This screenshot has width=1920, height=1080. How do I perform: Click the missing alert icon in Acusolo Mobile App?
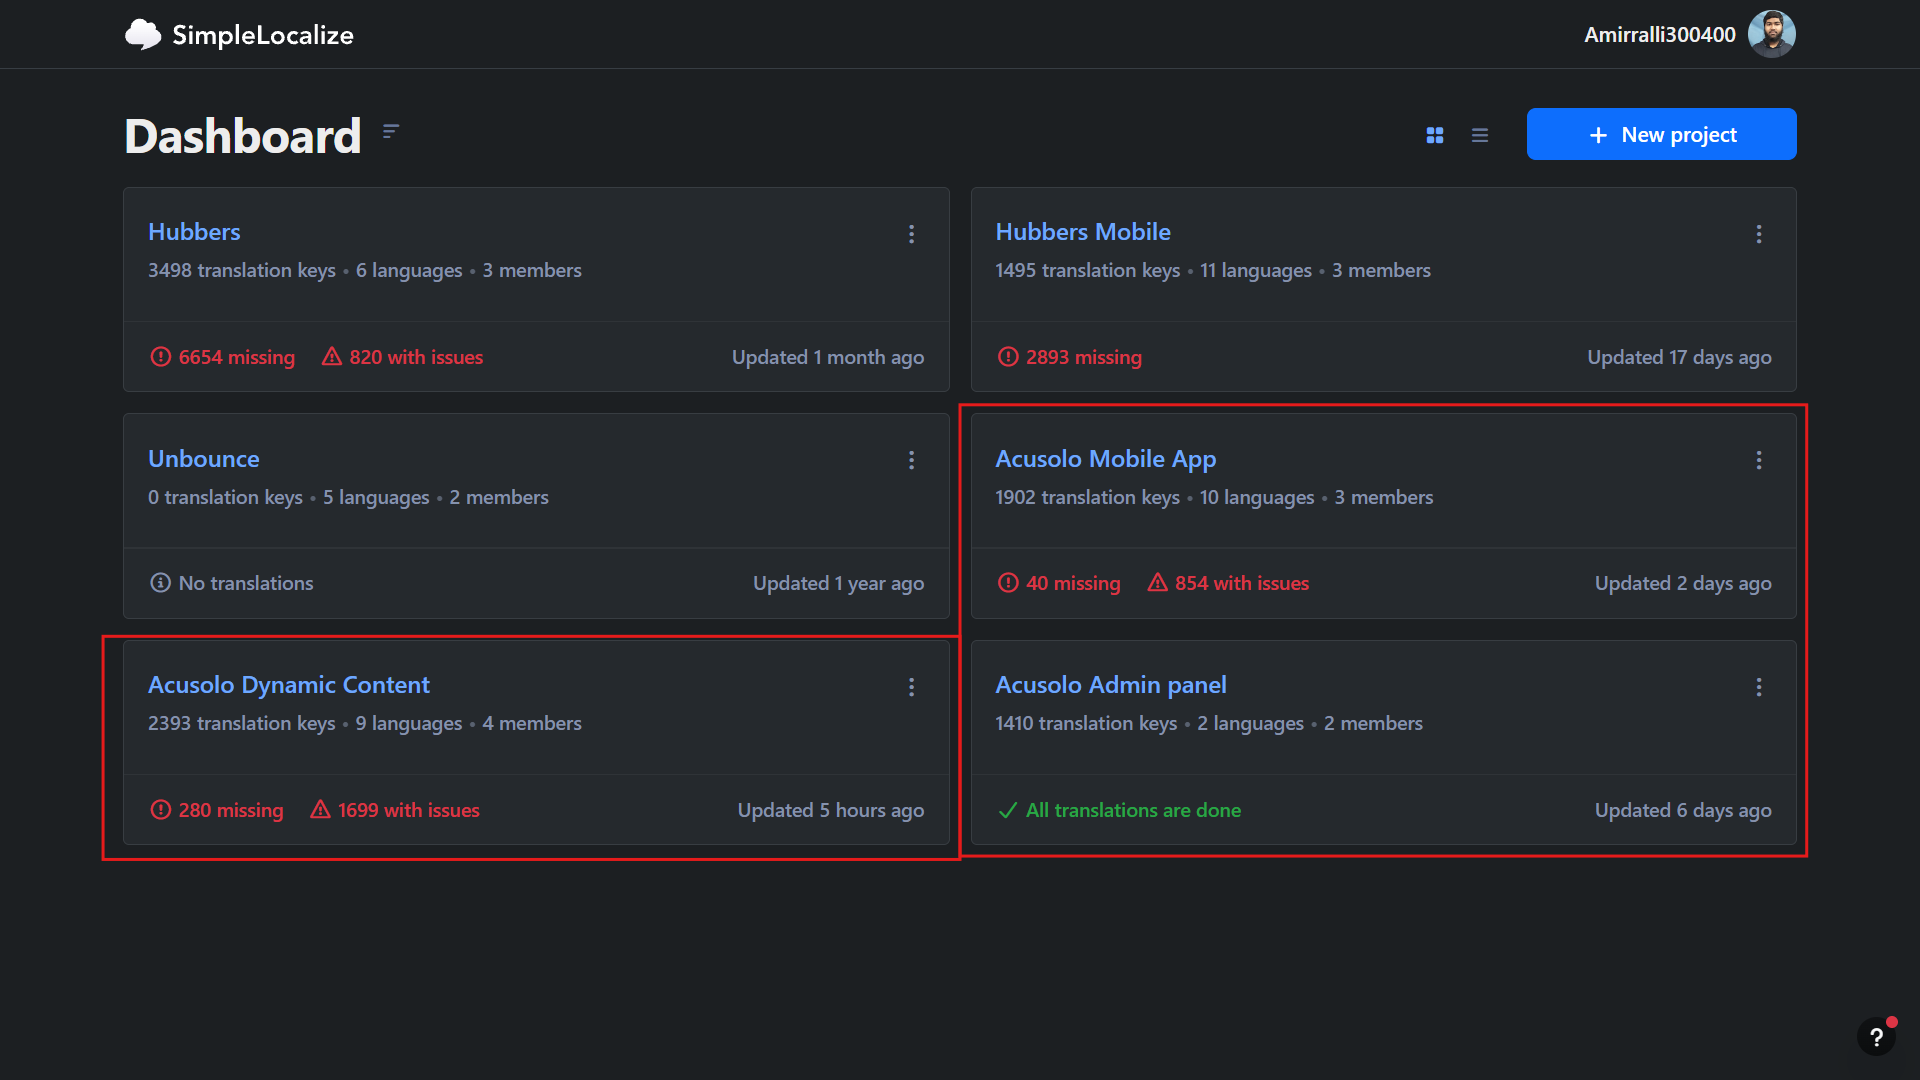[1008, 583]
